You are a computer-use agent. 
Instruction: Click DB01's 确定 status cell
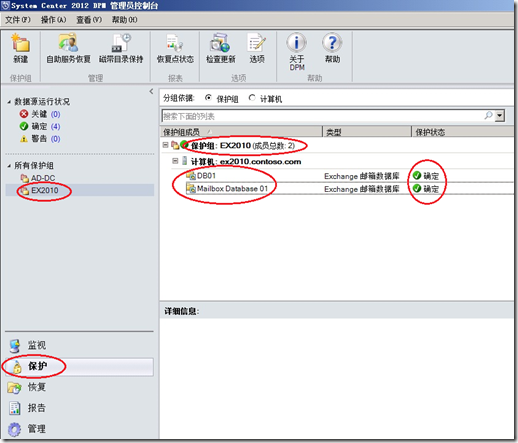426,176
